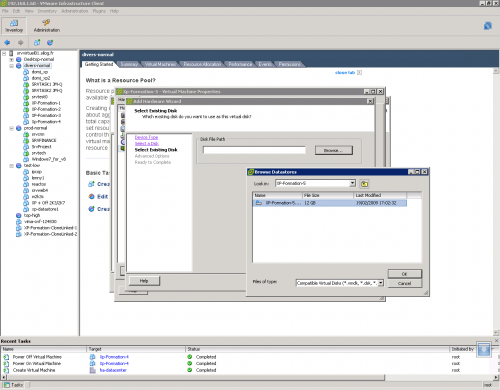Switch to the Permissions tab
500x390 pixels.
click(x=289, y=64)
